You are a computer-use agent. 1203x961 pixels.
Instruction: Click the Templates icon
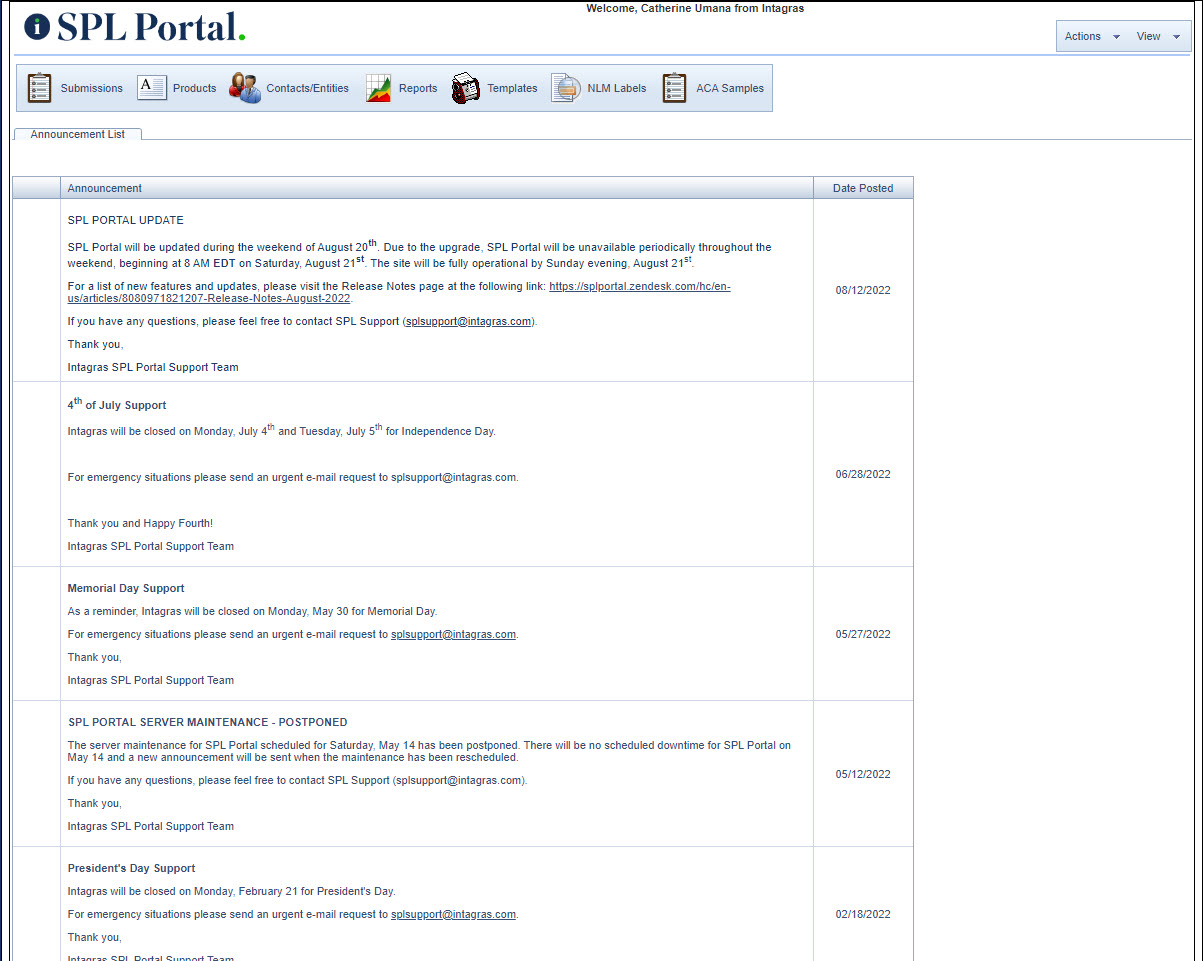(465, 88)
